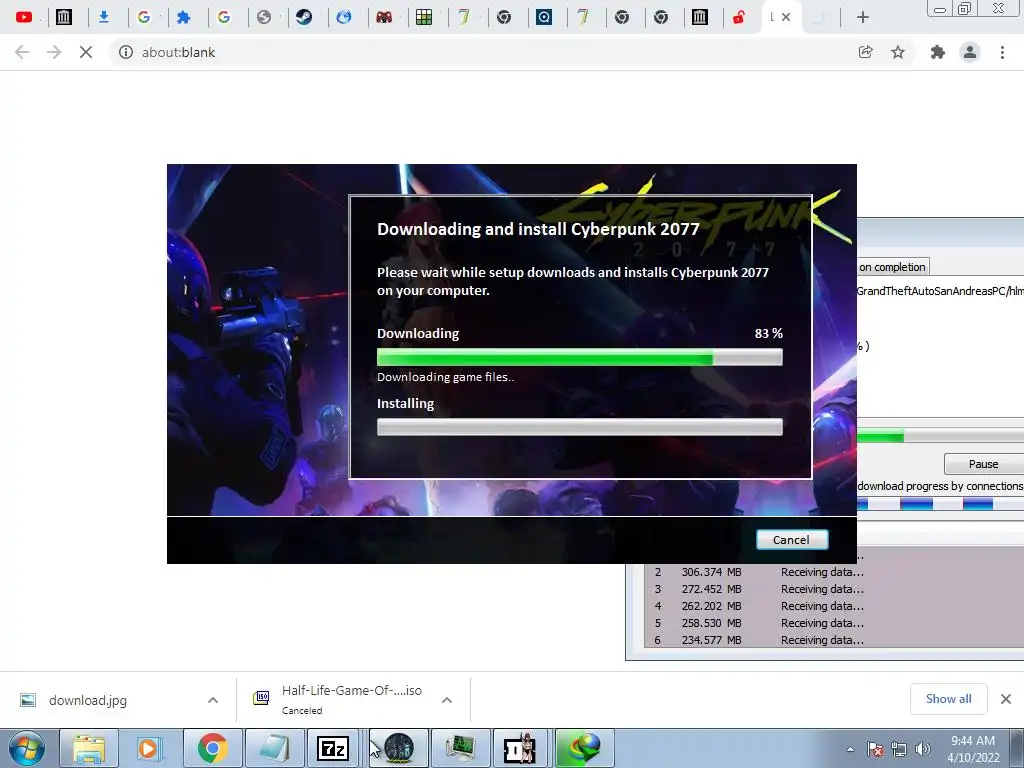
Task: Switch to Chrome in the taskbar
Action: [212, 748]
